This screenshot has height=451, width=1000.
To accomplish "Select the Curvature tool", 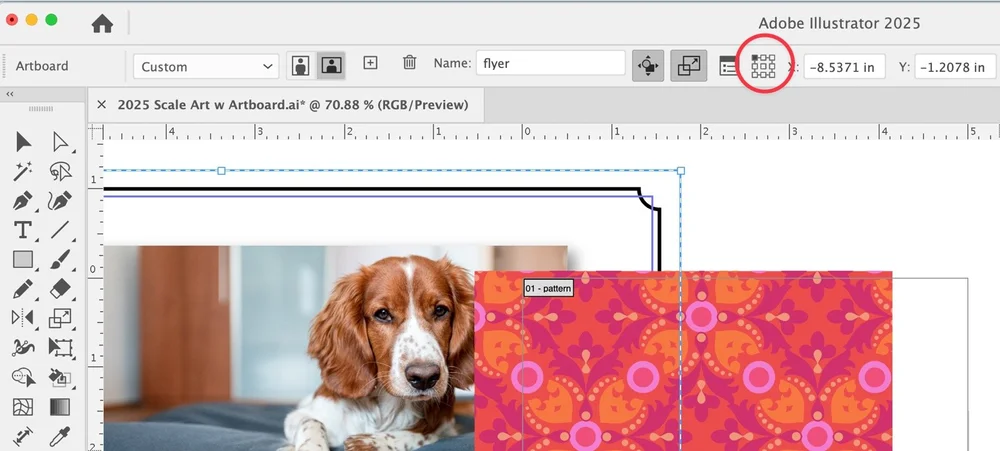I will tap(60, 201).
